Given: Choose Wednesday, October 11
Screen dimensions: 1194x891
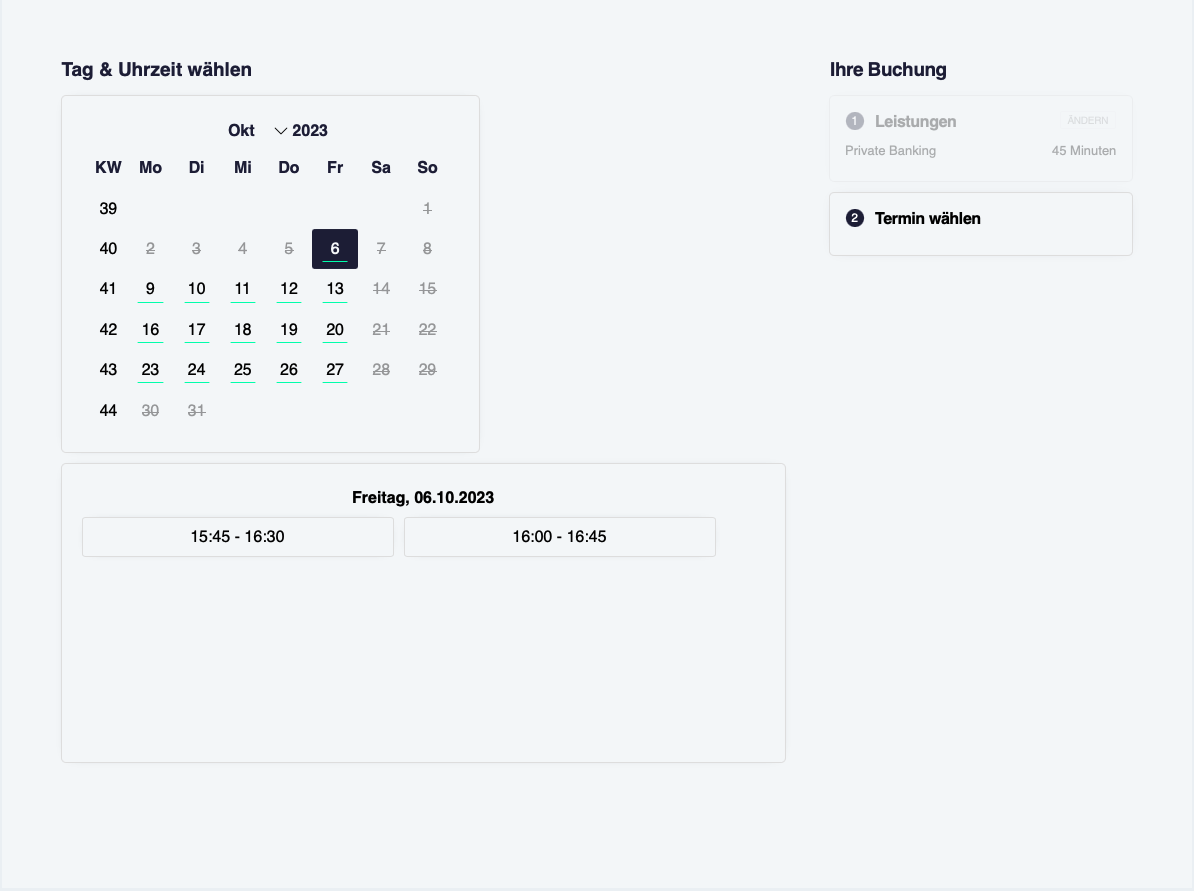Looking at the screenshot, I should pos(243,289).
